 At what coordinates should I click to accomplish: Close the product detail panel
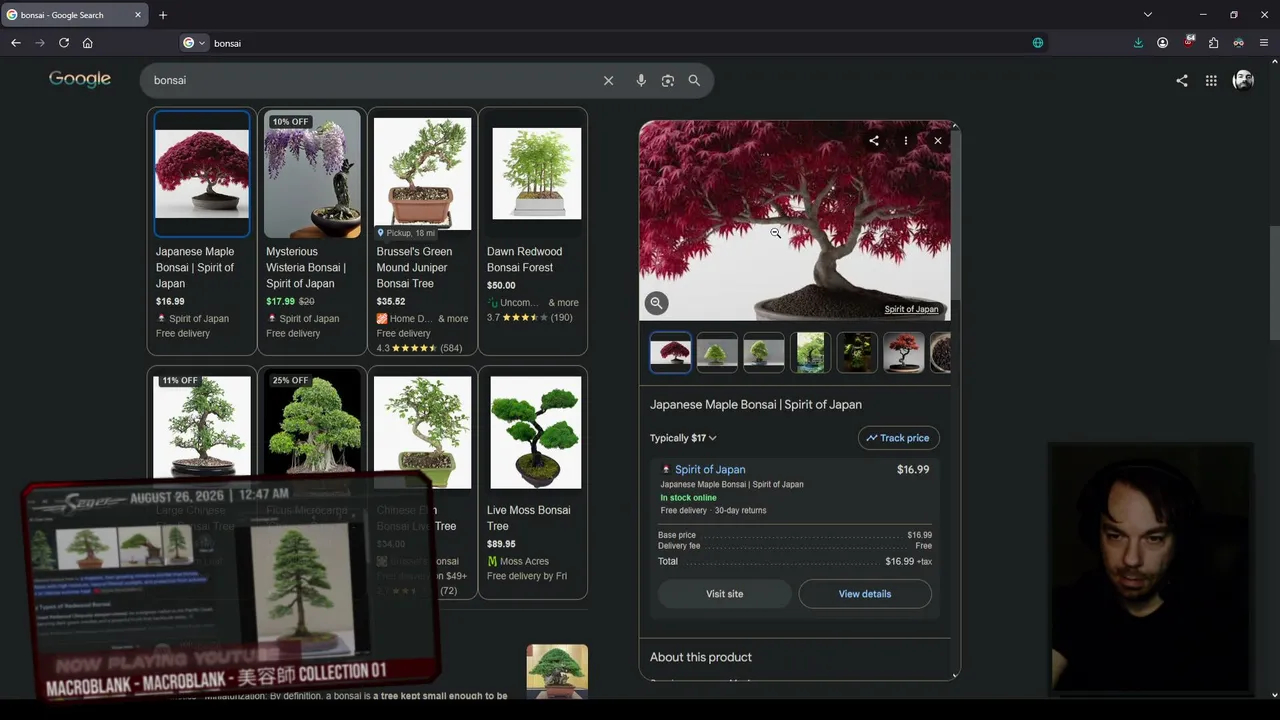(938, 141)
